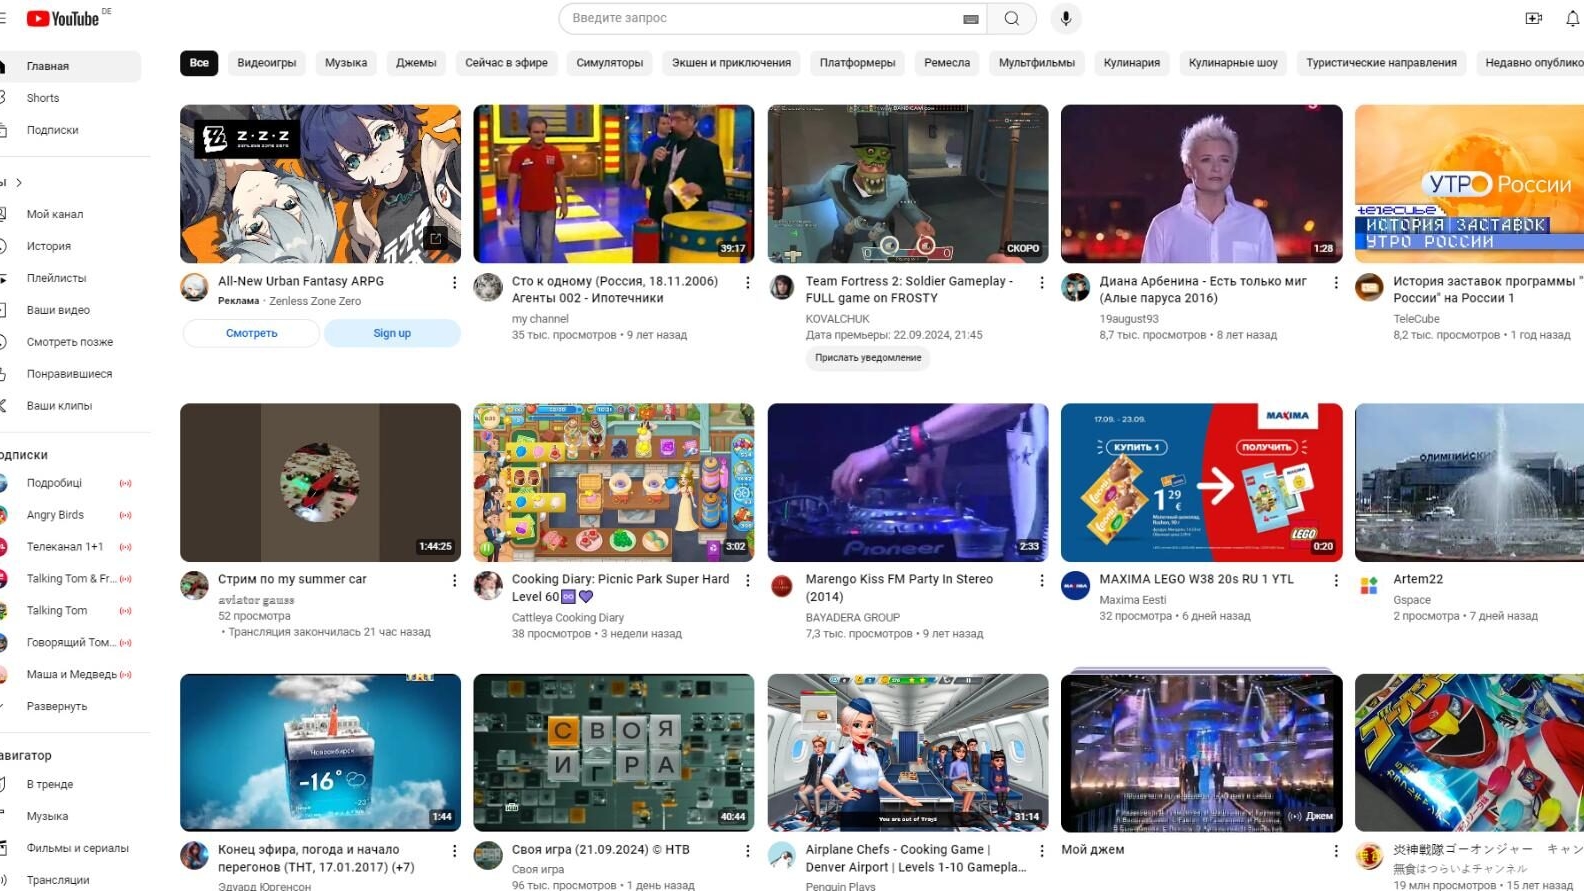Open the 19august93 channel avatar

pos(1075,287)
